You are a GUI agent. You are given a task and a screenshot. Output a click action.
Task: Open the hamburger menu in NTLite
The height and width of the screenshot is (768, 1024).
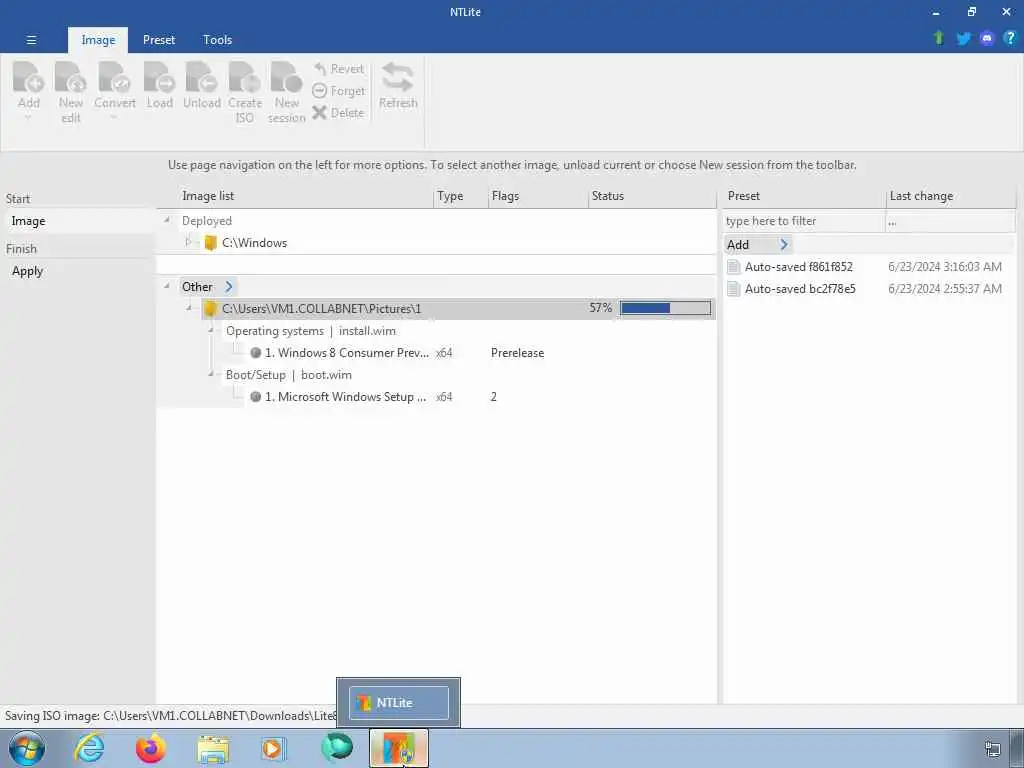point(31,40)
